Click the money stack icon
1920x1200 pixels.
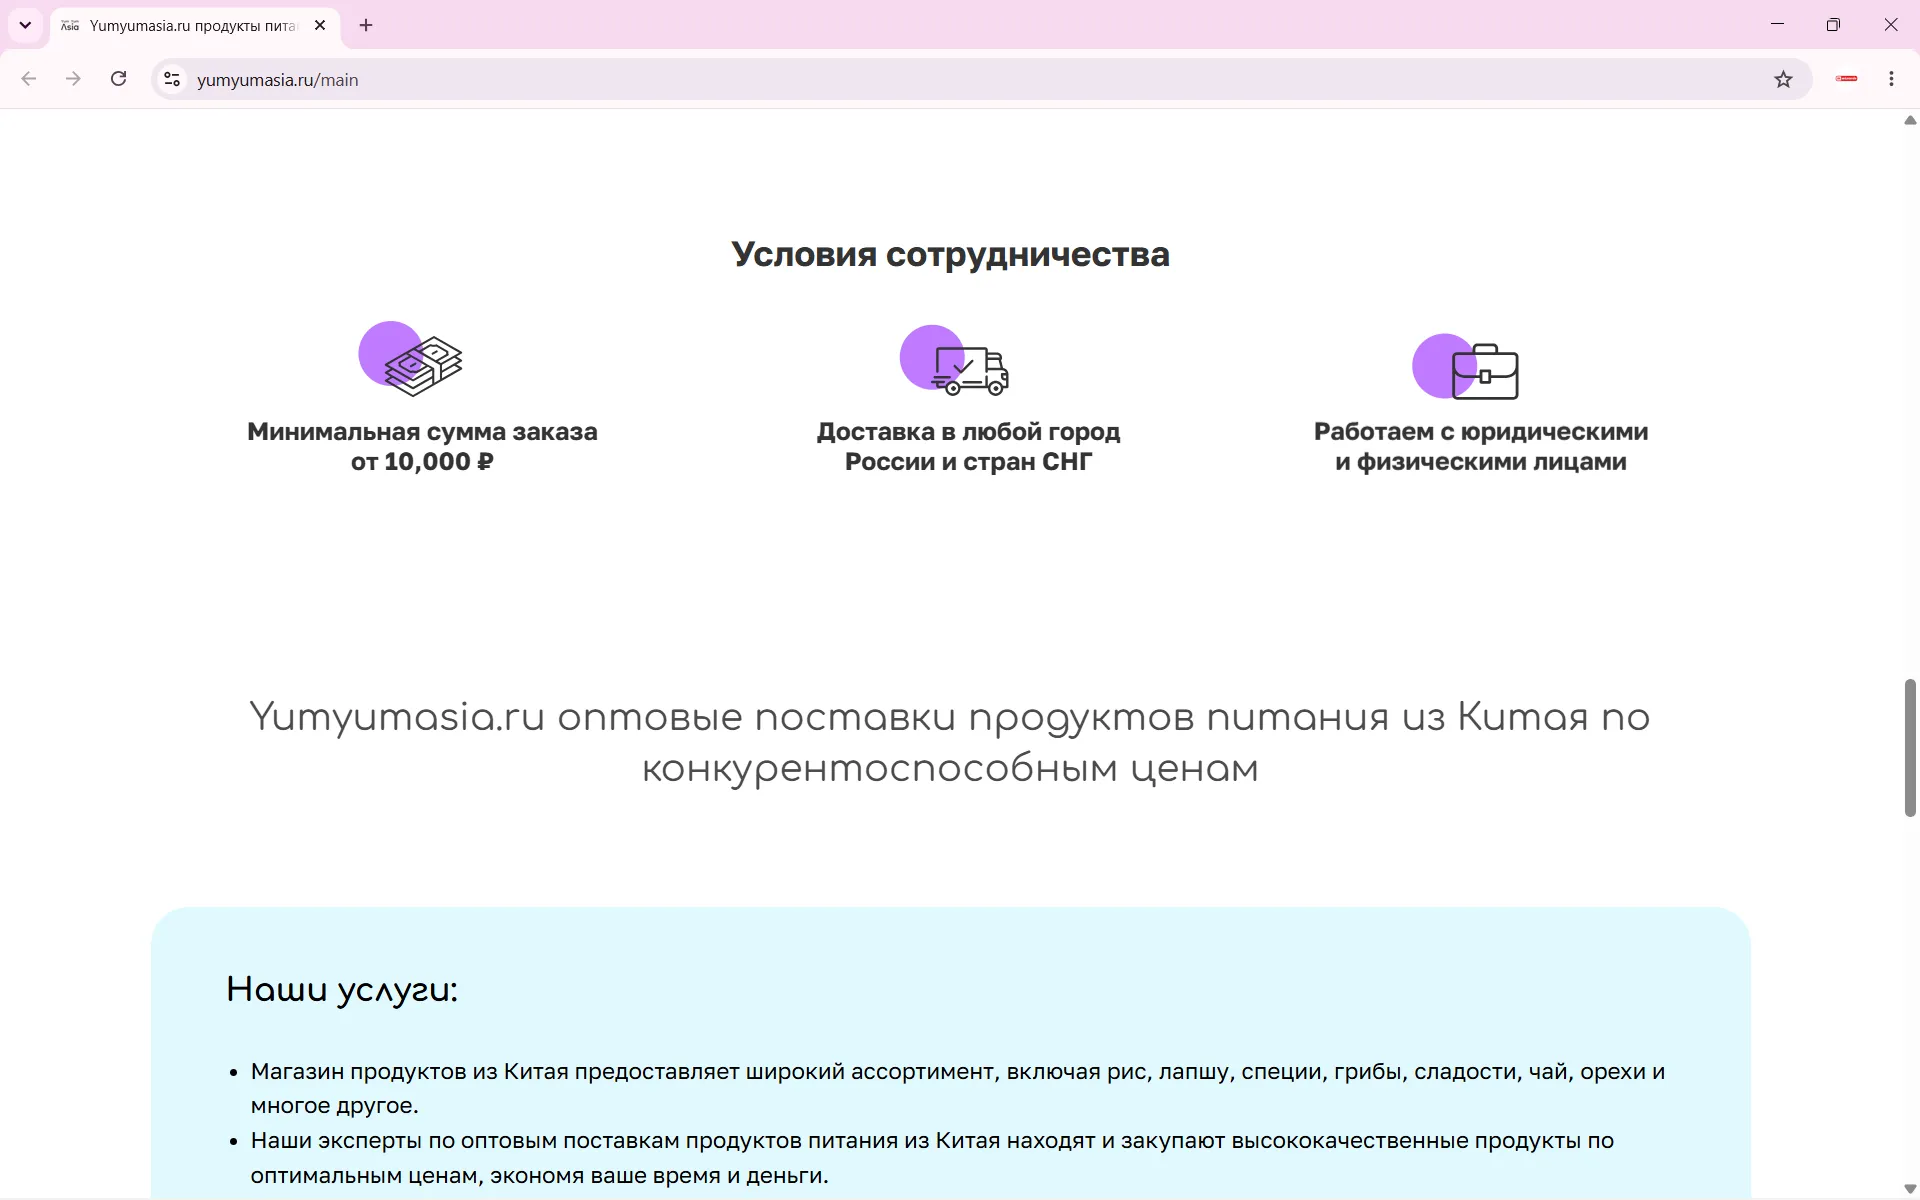coord(412,358)
